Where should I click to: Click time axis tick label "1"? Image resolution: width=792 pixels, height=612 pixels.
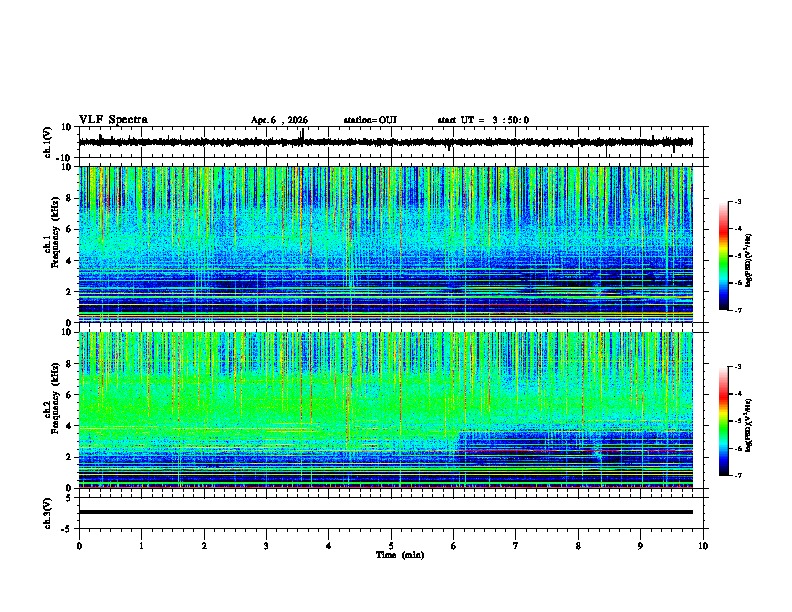tap(141, 546)
